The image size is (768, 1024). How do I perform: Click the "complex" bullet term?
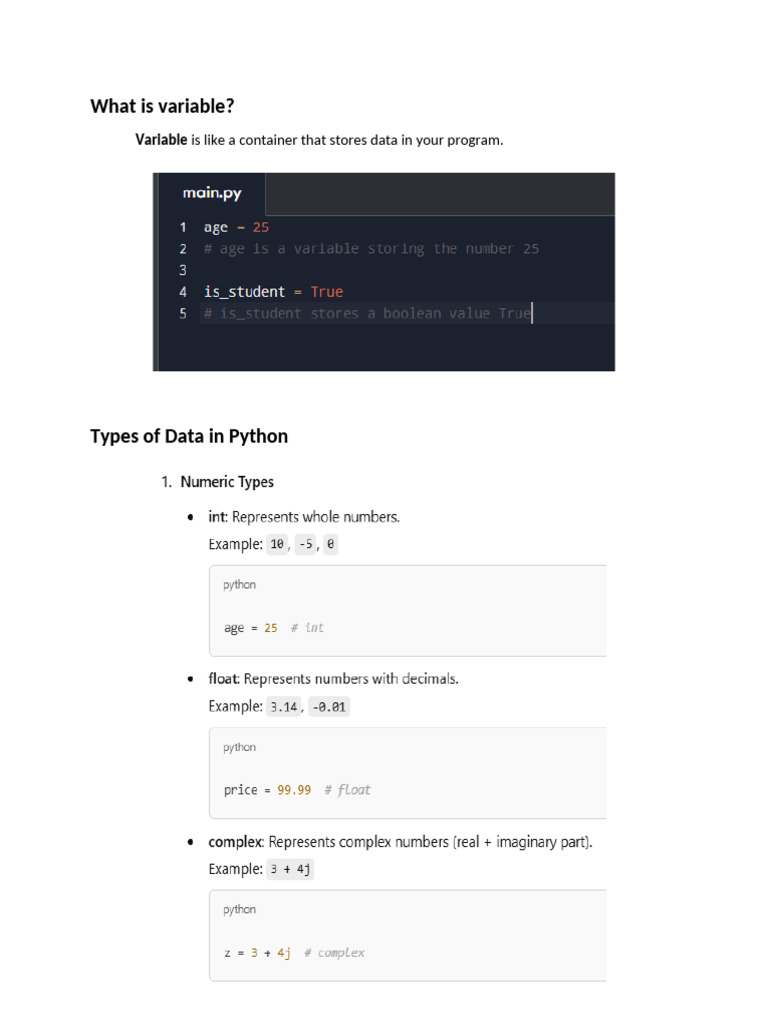(235, 842)
